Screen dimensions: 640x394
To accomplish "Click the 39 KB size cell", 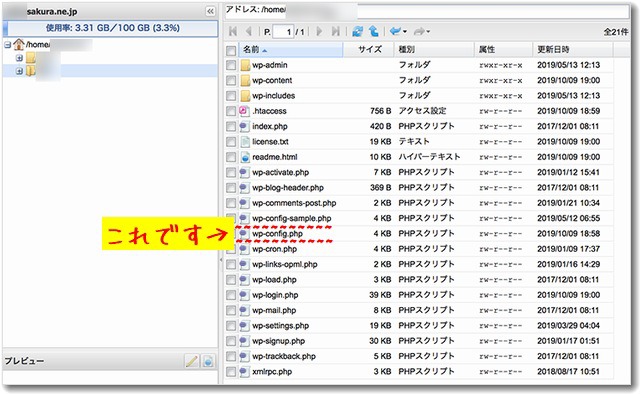I will pos(380,295).
